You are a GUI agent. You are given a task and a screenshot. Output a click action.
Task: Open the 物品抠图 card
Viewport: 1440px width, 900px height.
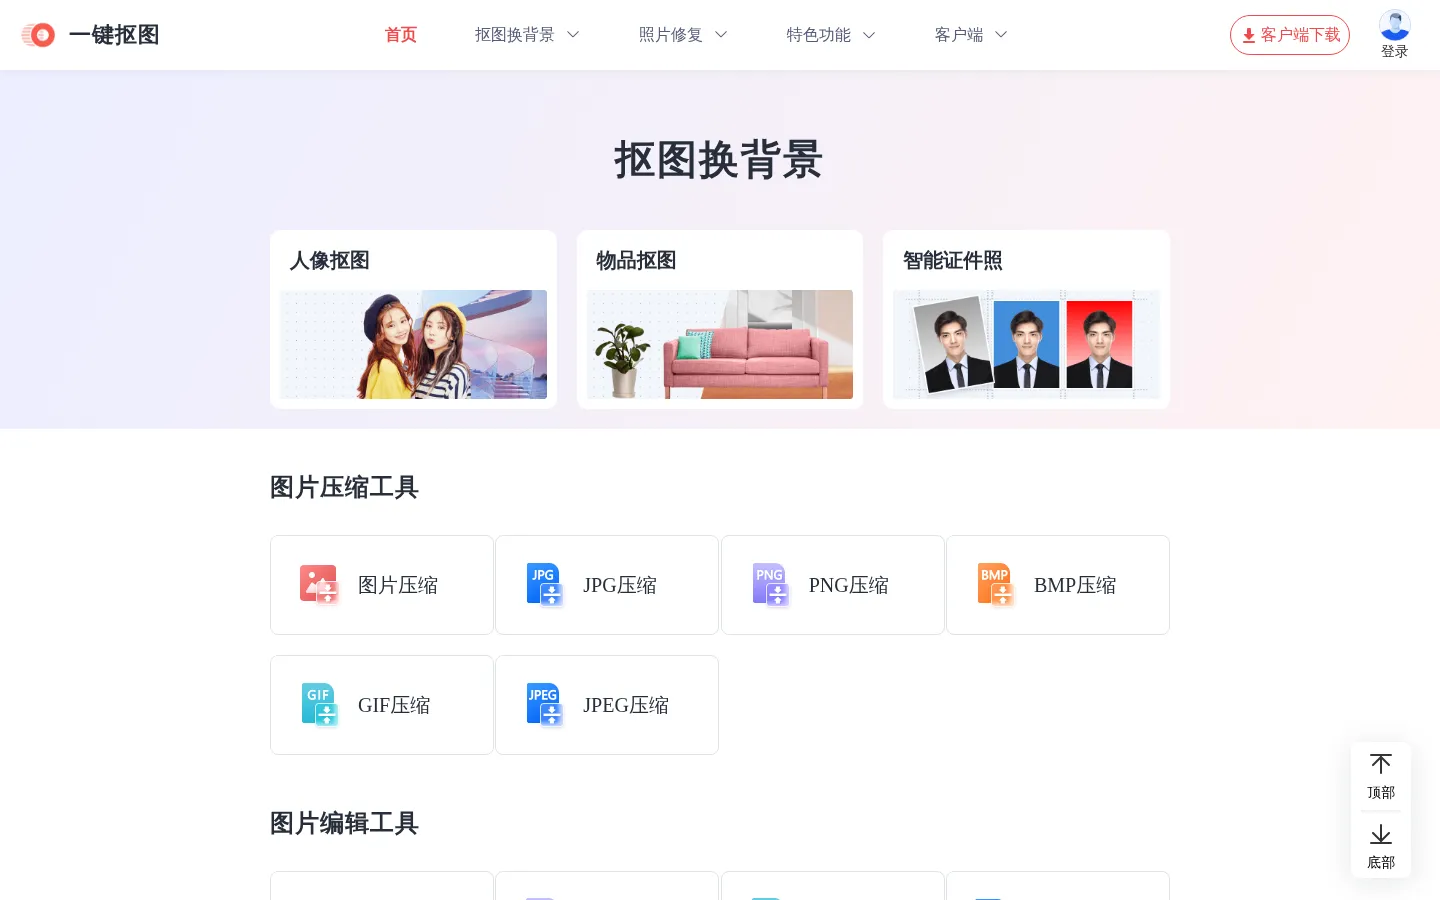[x=720, y=319]
